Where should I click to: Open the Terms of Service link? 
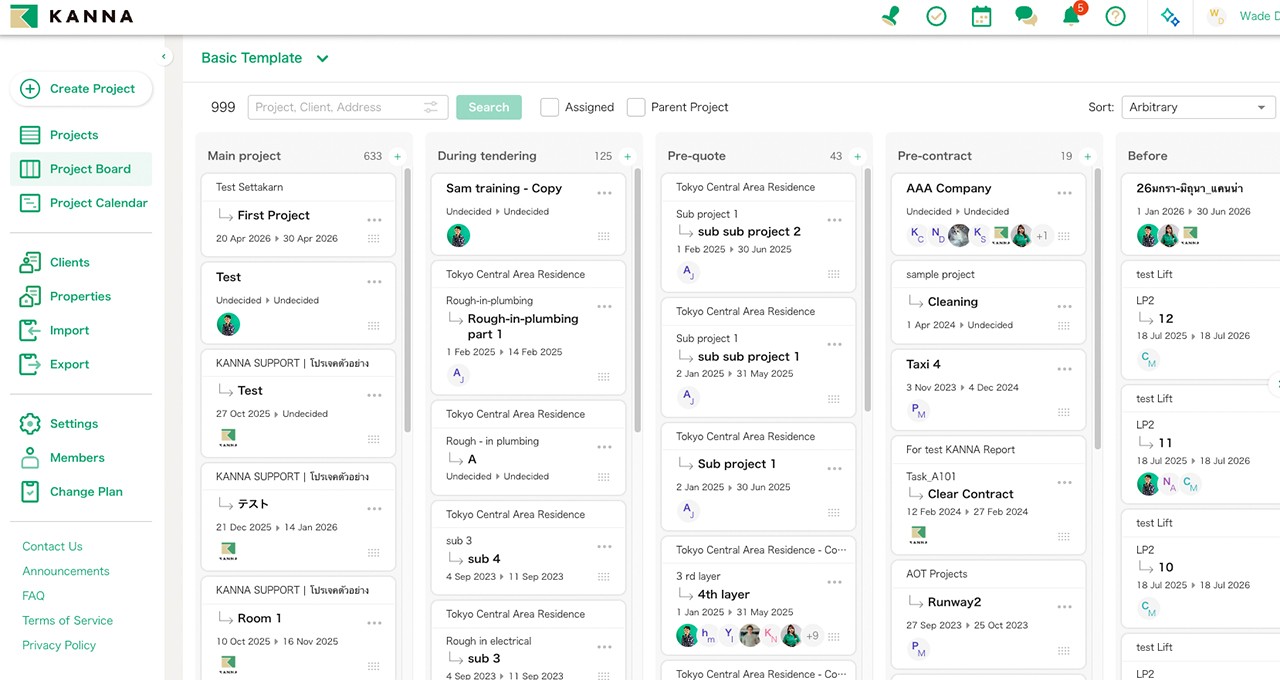(x=67, y=621)
